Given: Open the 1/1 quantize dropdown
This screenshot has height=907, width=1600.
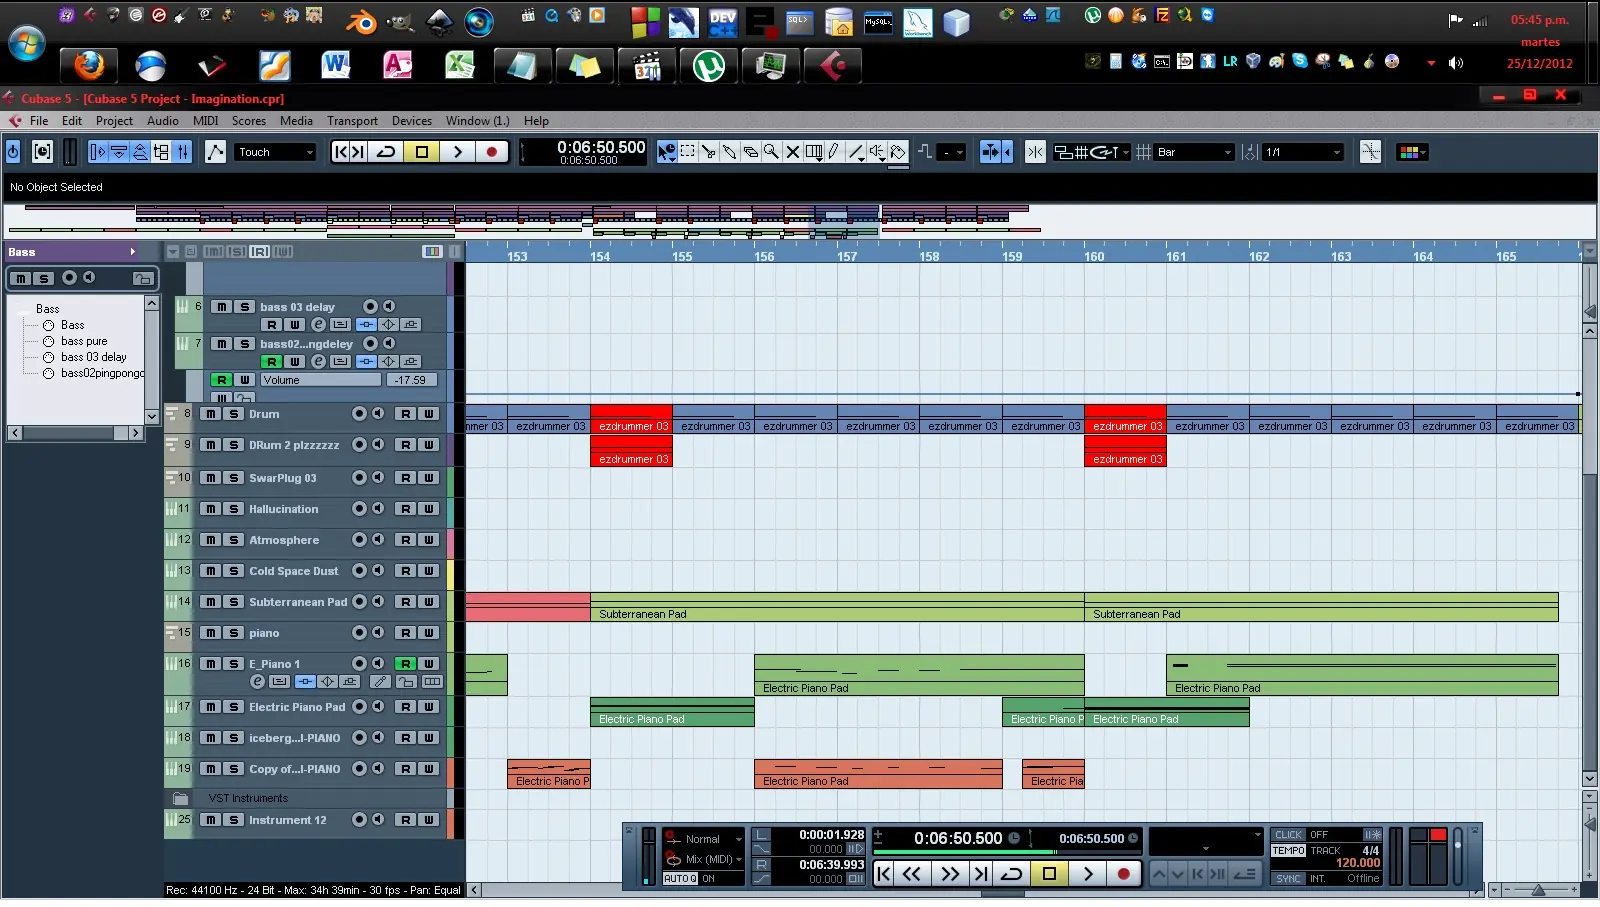Looking at the screenshot, I should pos(1303,152).
